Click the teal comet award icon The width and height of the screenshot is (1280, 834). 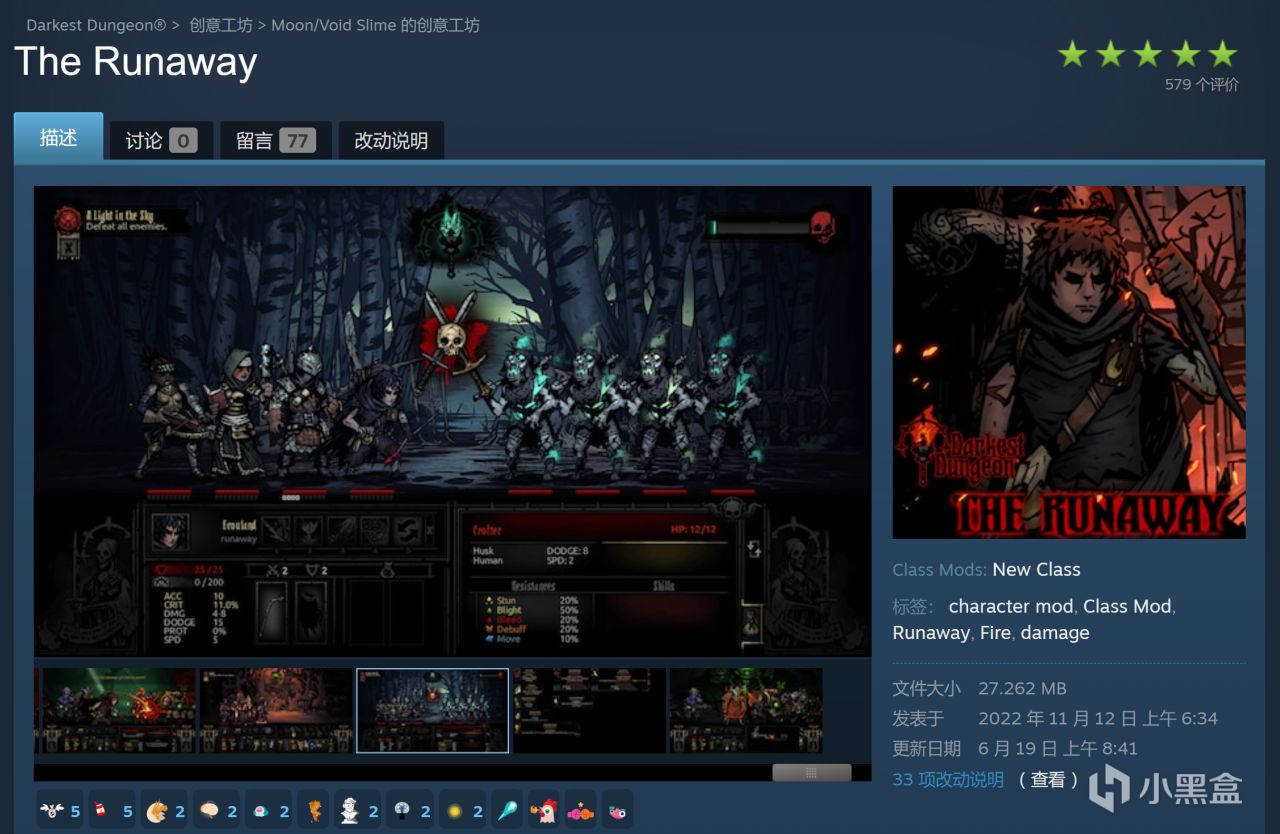508,811
